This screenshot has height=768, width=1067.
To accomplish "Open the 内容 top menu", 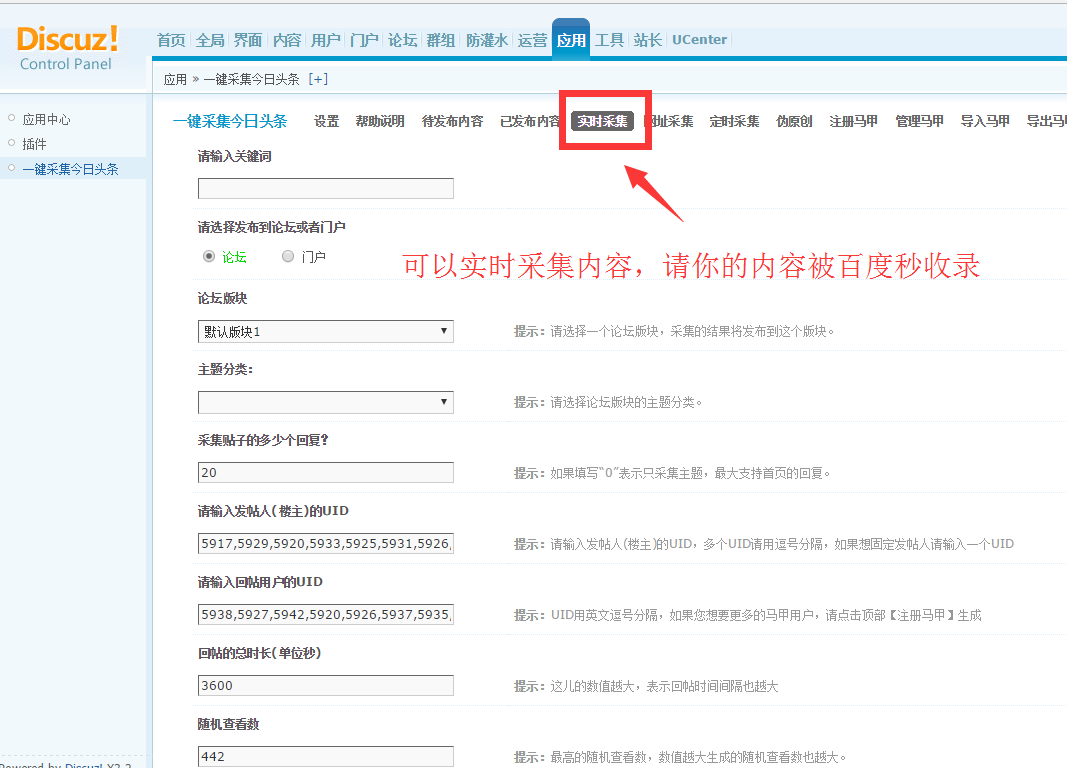I will click(x=286, y=40).
